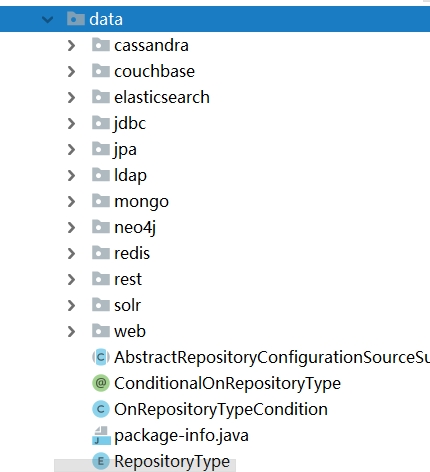Click enum icon of RepositoryType
This screenshot has height=472, width=430.
click(101, 461)
